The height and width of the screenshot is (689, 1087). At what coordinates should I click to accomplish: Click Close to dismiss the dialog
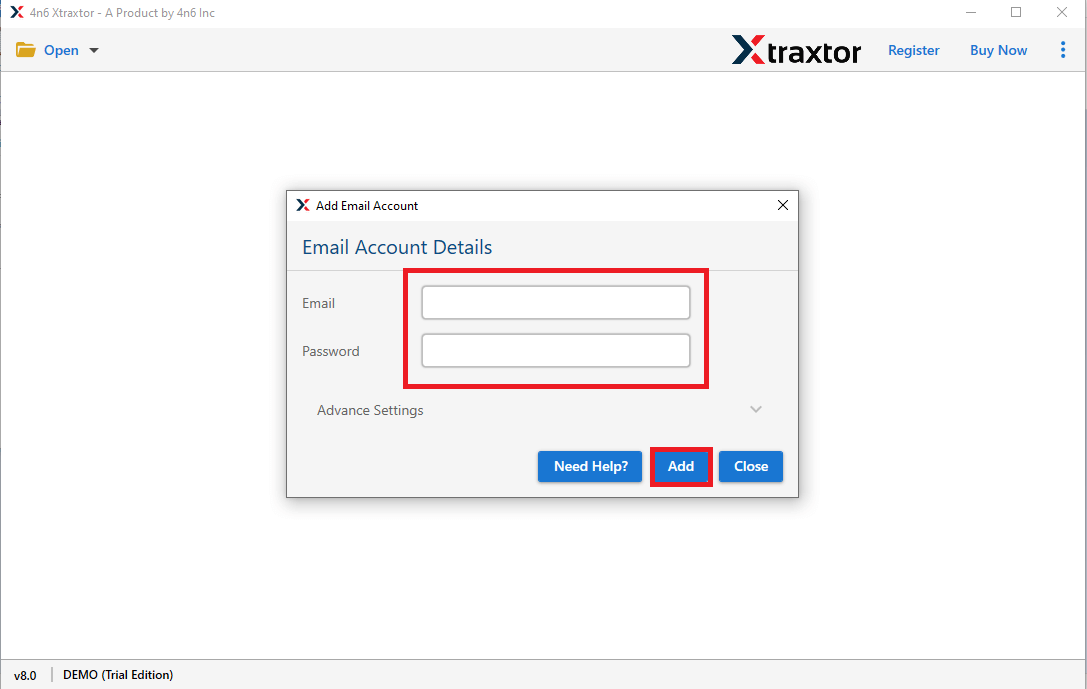(750, 466)
